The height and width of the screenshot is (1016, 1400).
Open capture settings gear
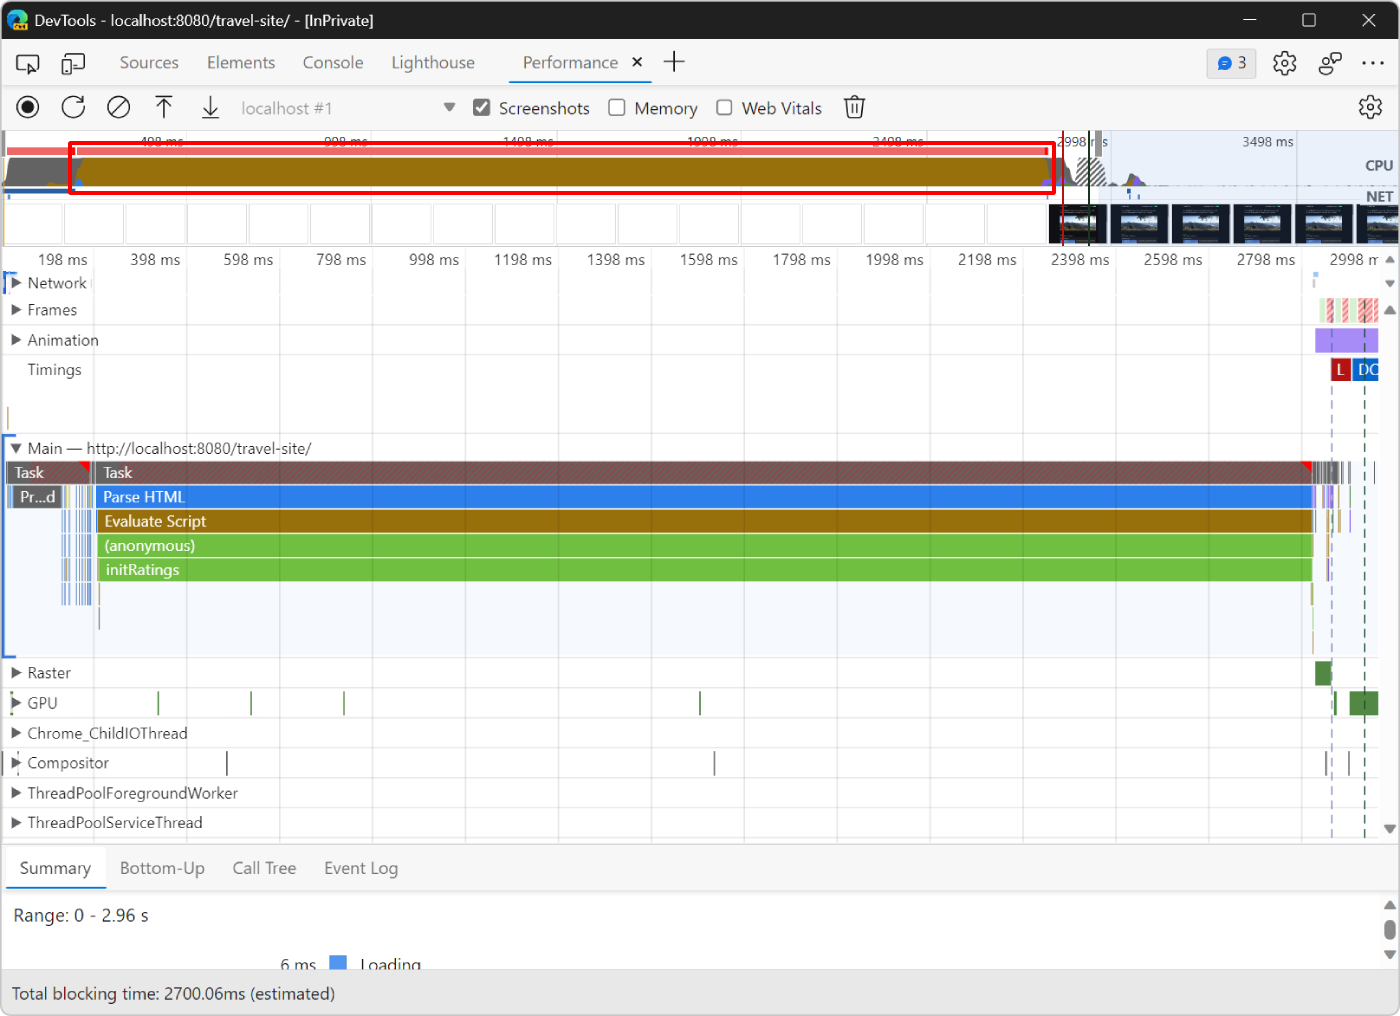tap(1371, 107)
